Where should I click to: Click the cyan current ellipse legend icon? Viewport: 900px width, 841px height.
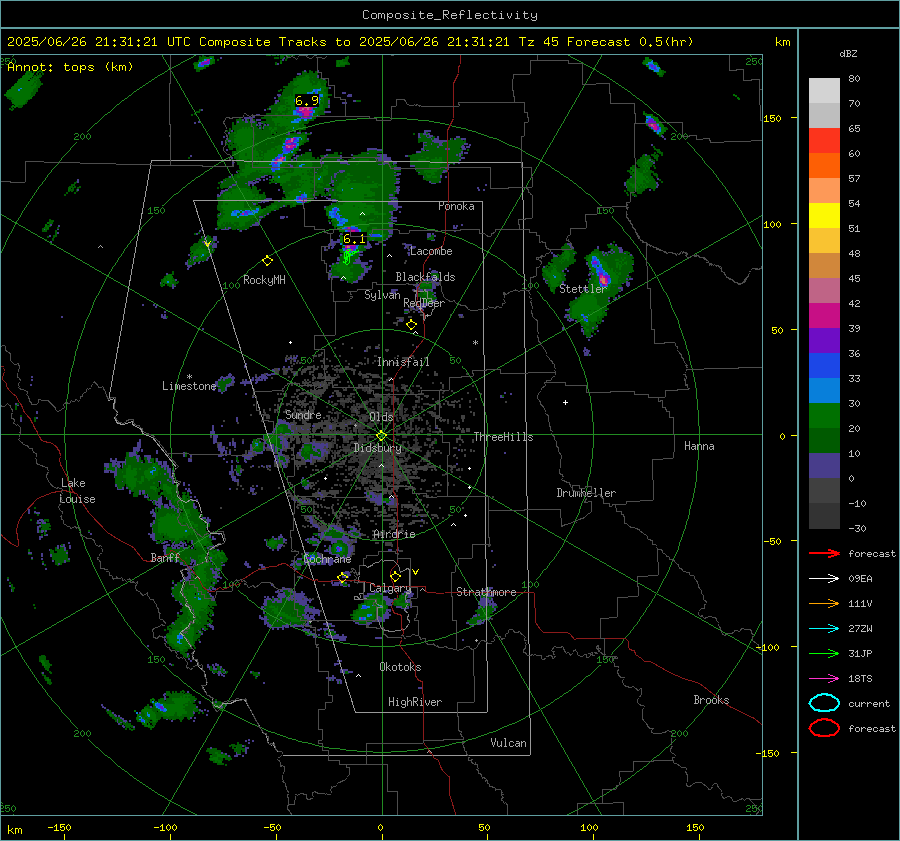tap(824, 703)
